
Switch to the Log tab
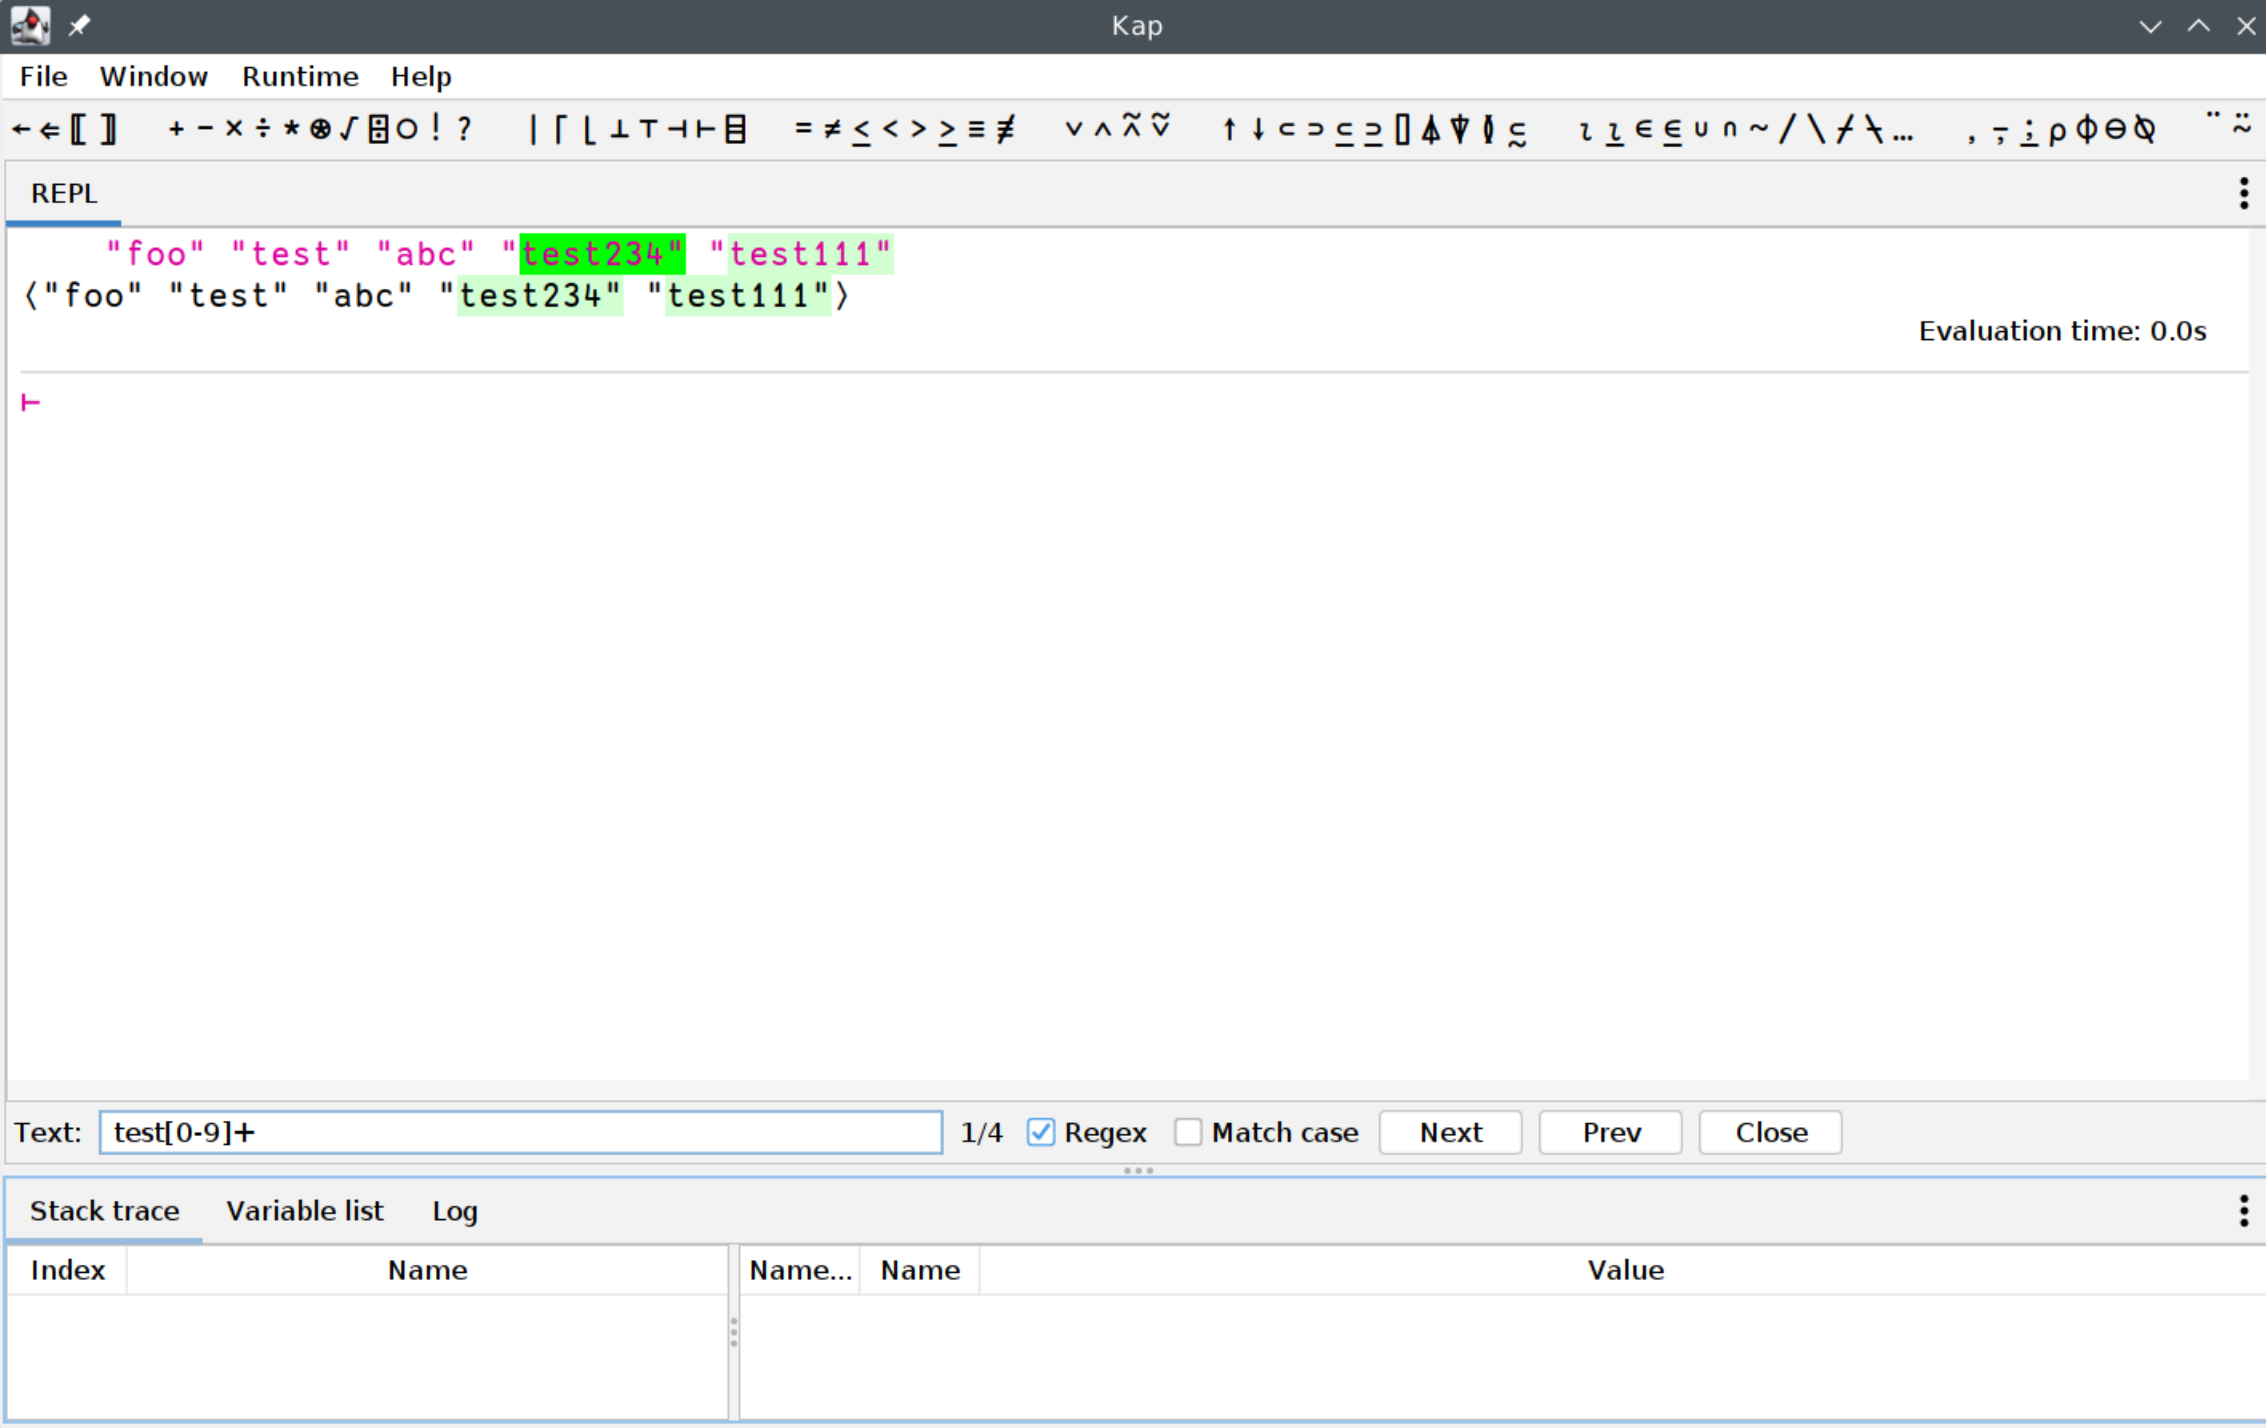455,1211
